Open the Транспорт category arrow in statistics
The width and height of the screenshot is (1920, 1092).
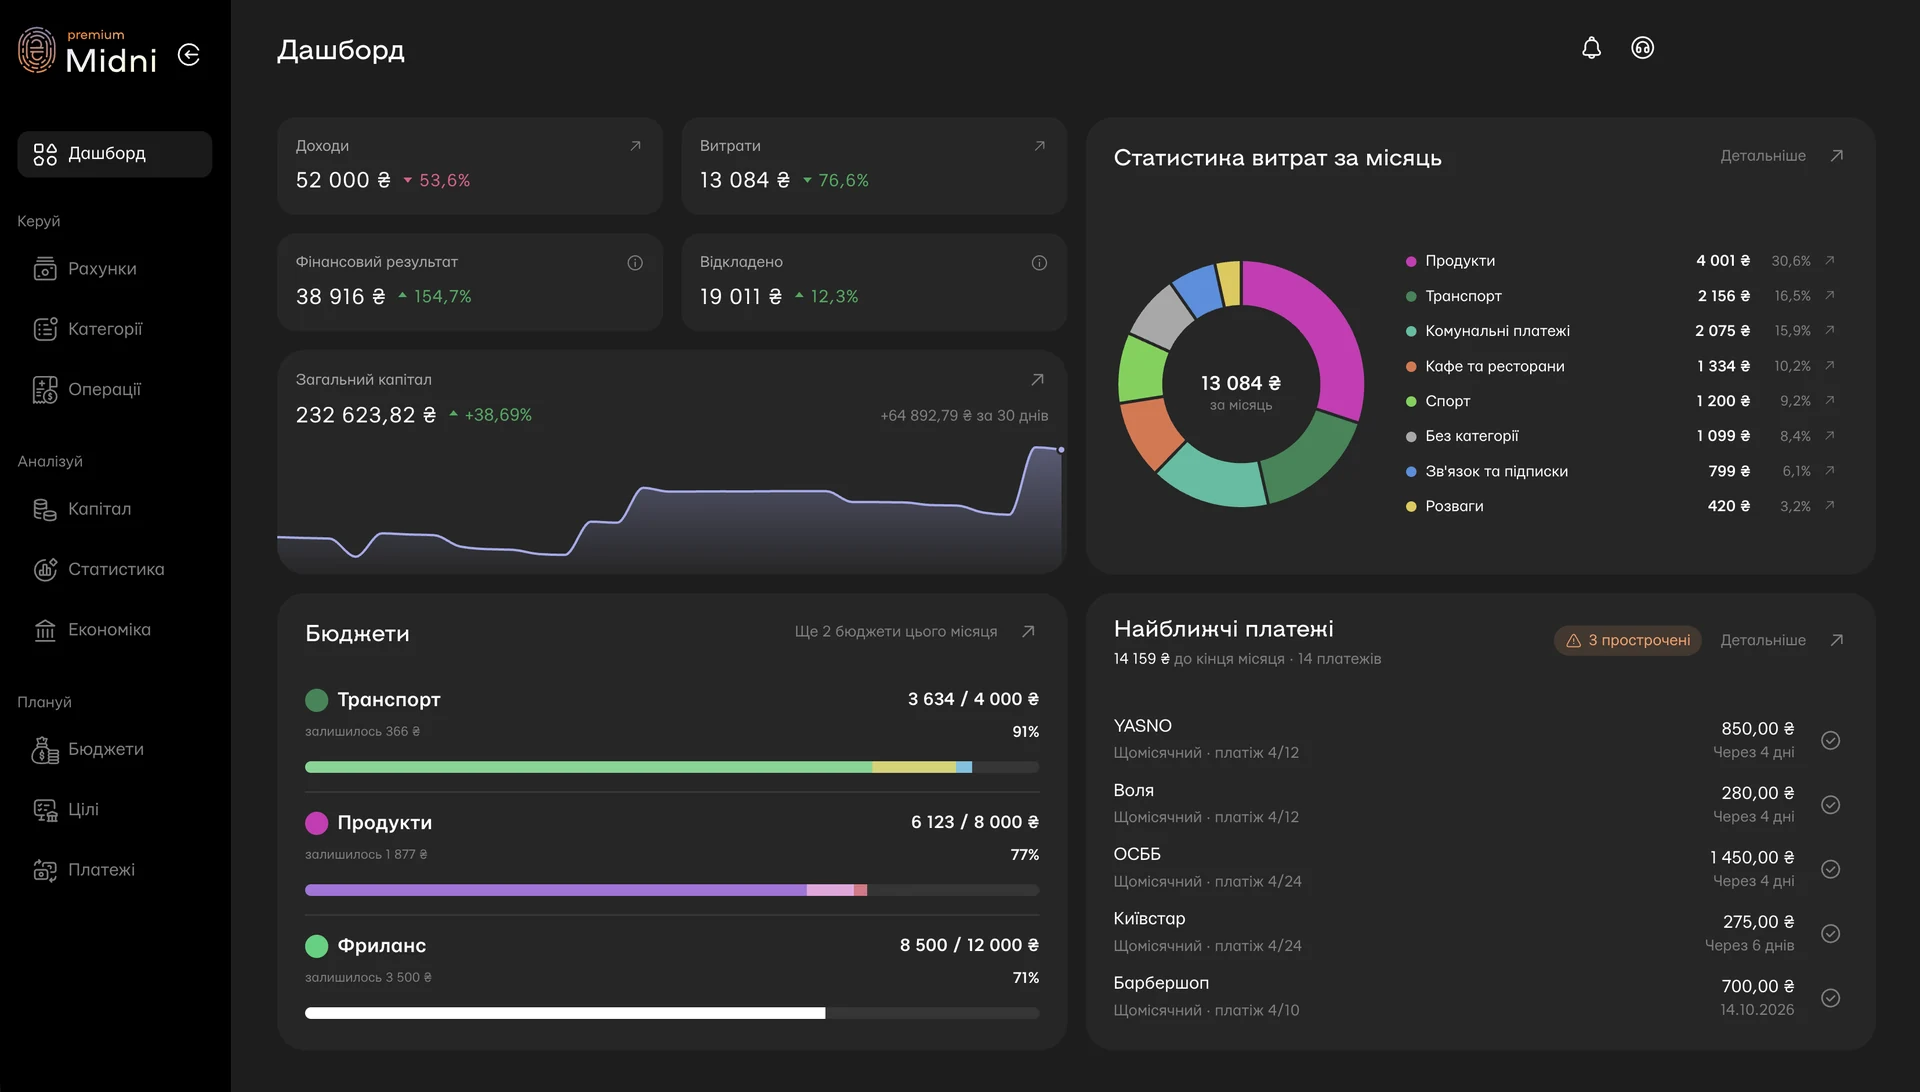(x=1830, y=296)
